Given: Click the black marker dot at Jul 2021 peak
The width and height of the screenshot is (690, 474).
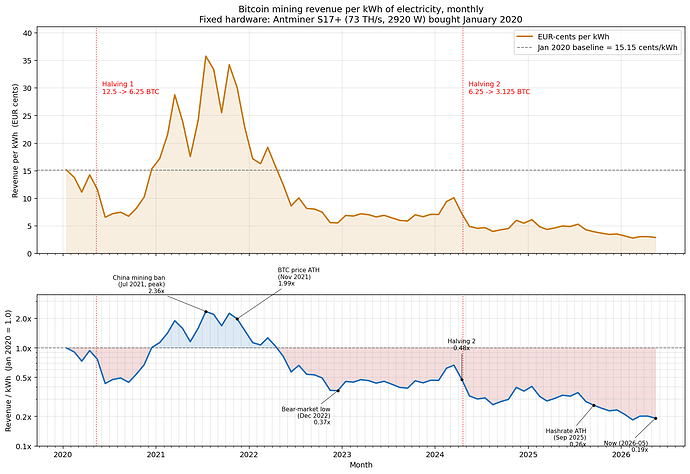Looking at the screenshot, I should tap(206, 312).
